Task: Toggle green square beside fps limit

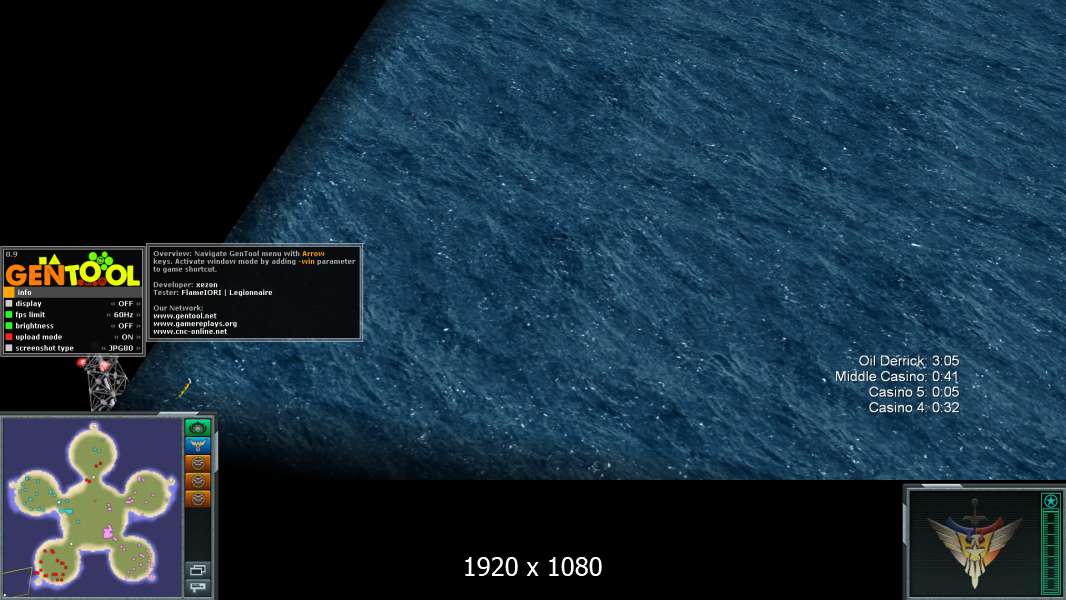Action: (9, 315)
